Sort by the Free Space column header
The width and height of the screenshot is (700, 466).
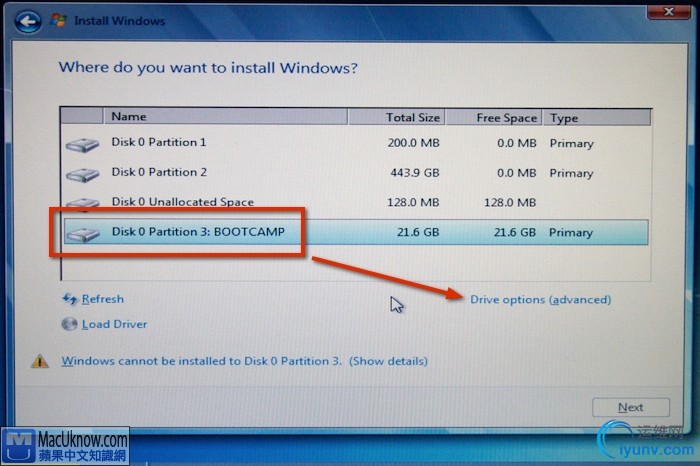494,117
